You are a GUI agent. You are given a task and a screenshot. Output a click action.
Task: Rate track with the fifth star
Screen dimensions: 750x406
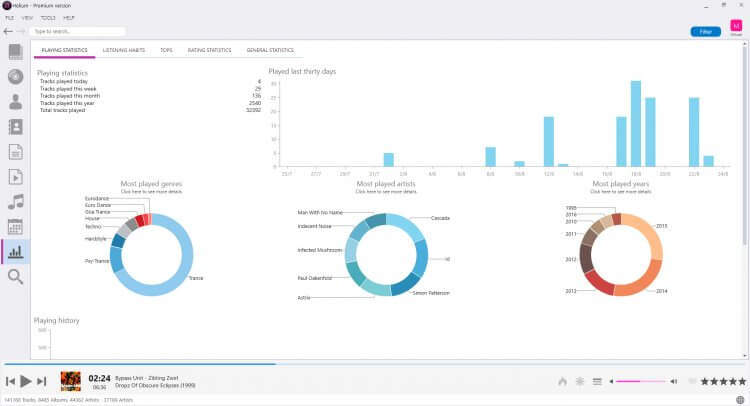click(x=742, y=381)
